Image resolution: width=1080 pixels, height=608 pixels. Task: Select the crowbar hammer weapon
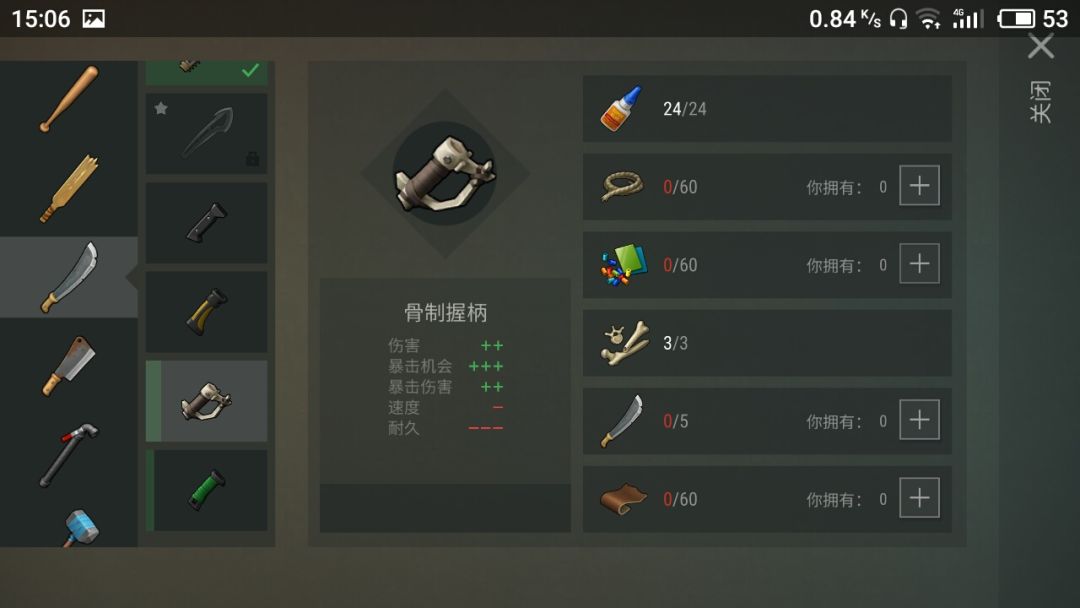click(x=69, y=455)
